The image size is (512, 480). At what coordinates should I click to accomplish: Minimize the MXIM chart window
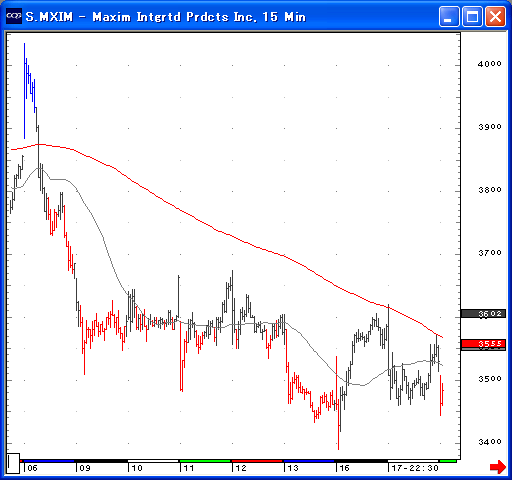click(449, 17)
